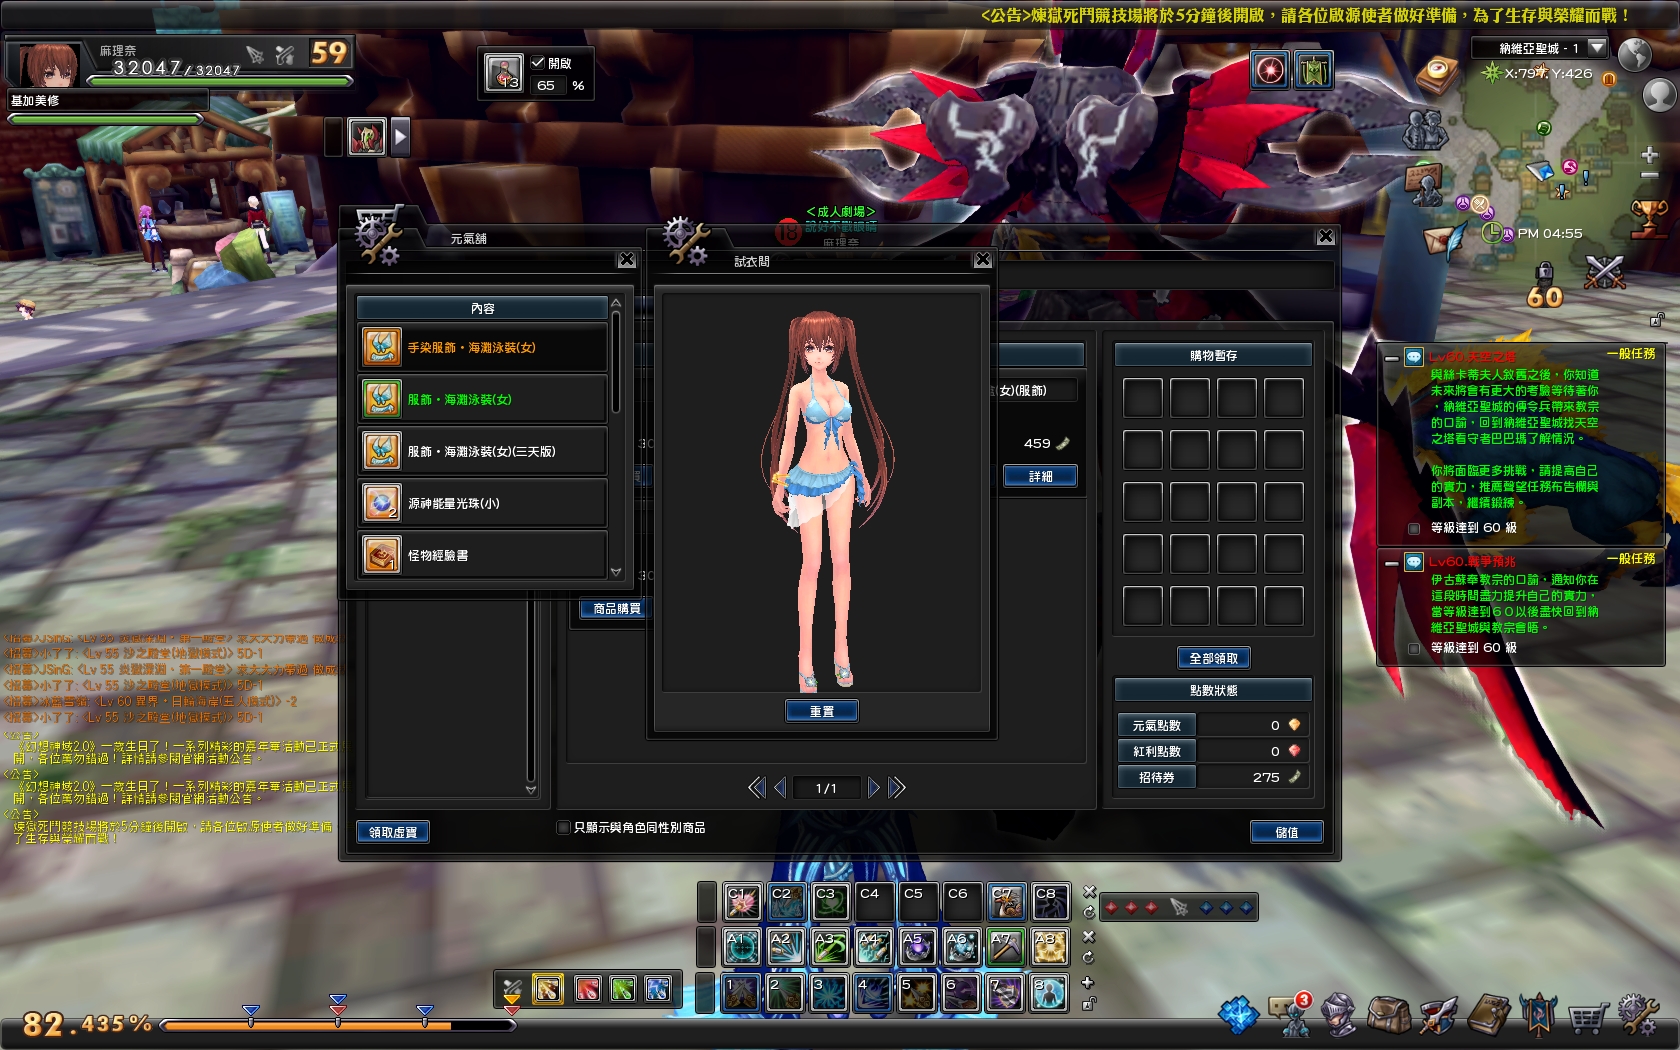Open the 納維亞聖城 - 1 channel dropdown
This screenshot has width=1680, height=1050.
tap(1599, 46)
